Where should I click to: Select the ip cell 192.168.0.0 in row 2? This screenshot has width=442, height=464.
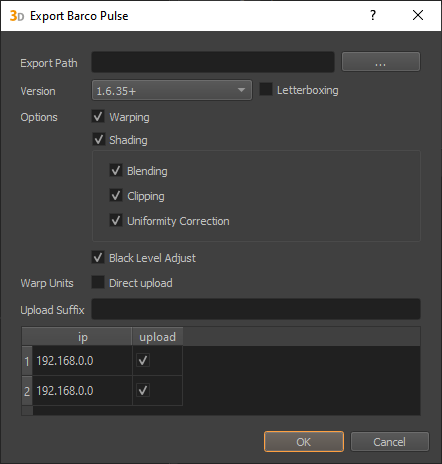(x=82, y=391)
